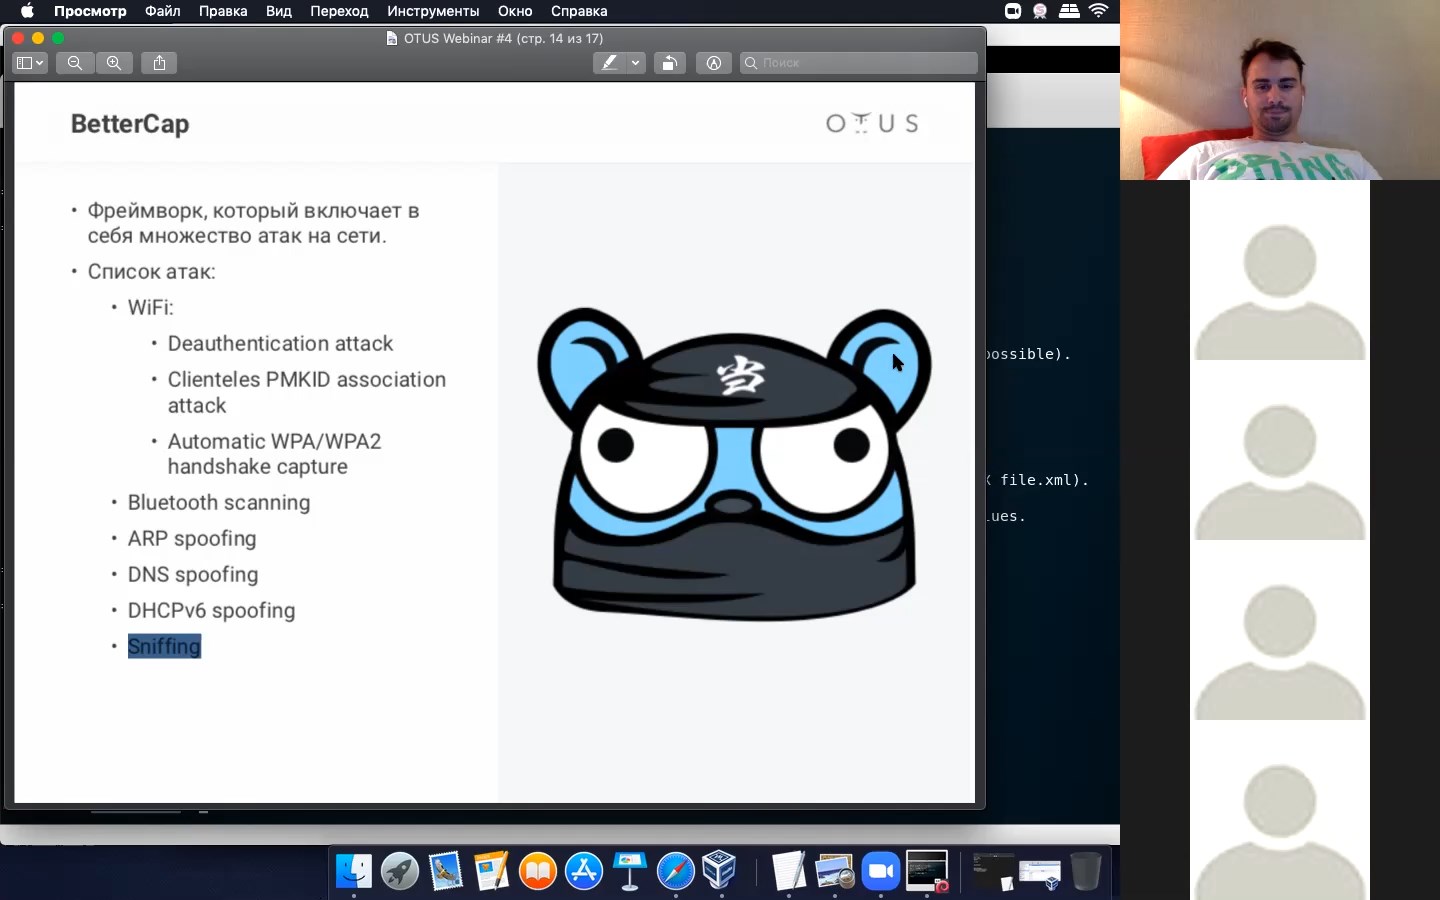Open Zoom app from the Dock
The width and height of the screenshot is (1440, 900).
[x=881, y=871]
